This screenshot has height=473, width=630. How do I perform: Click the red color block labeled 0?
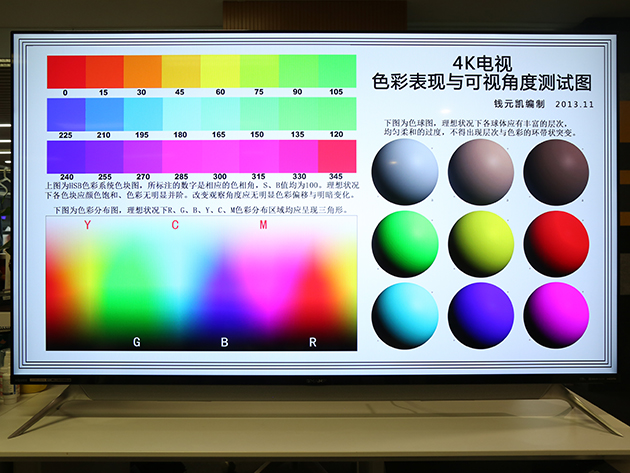pyautogui.click(x=66, y=72)
